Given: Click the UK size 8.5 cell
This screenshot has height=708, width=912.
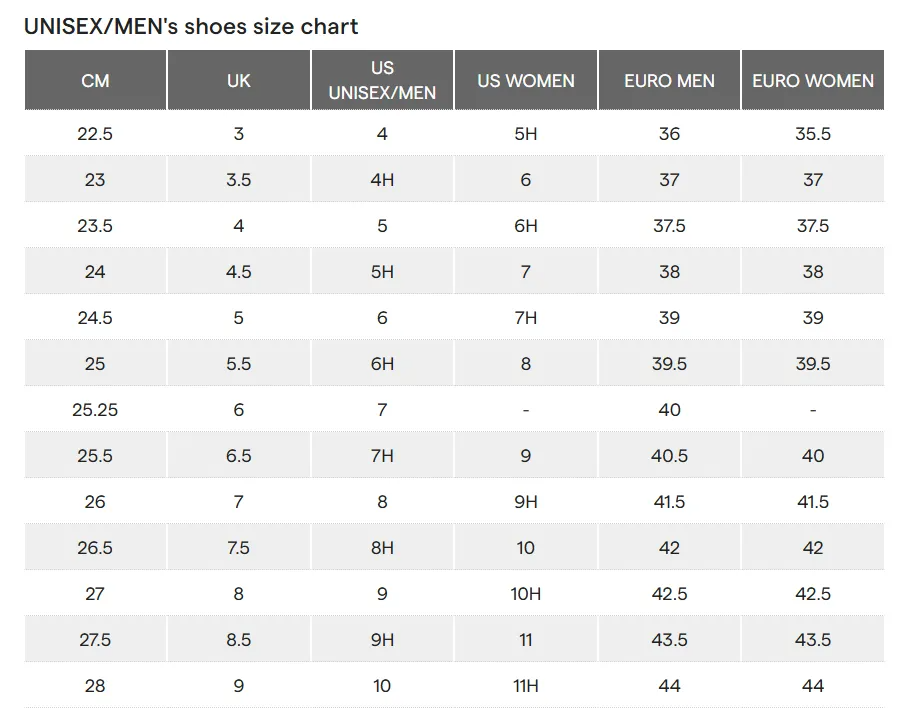Looking at the screenshot, I should [x=238, y=639].
